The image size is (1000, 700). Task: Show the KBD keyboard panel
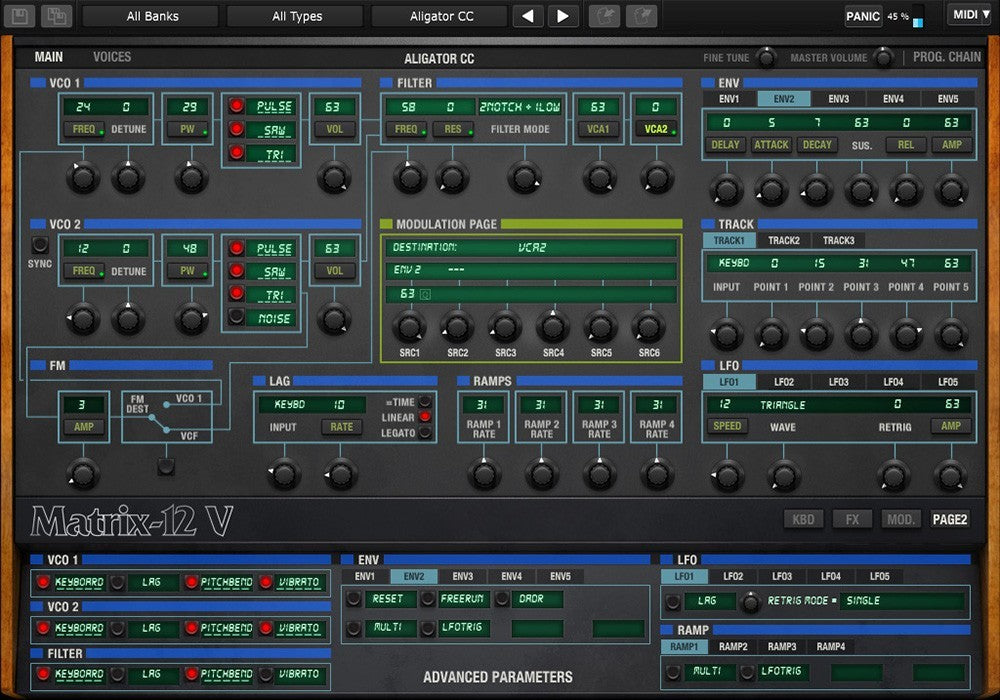(803, 520)
